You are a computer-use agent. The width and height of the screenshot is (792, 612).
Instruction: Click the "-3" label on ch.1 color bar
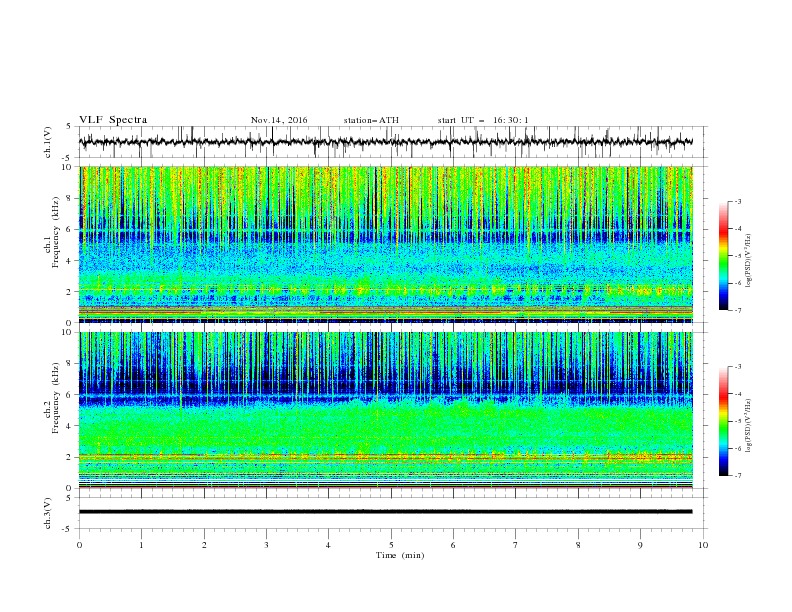(737, 202)
